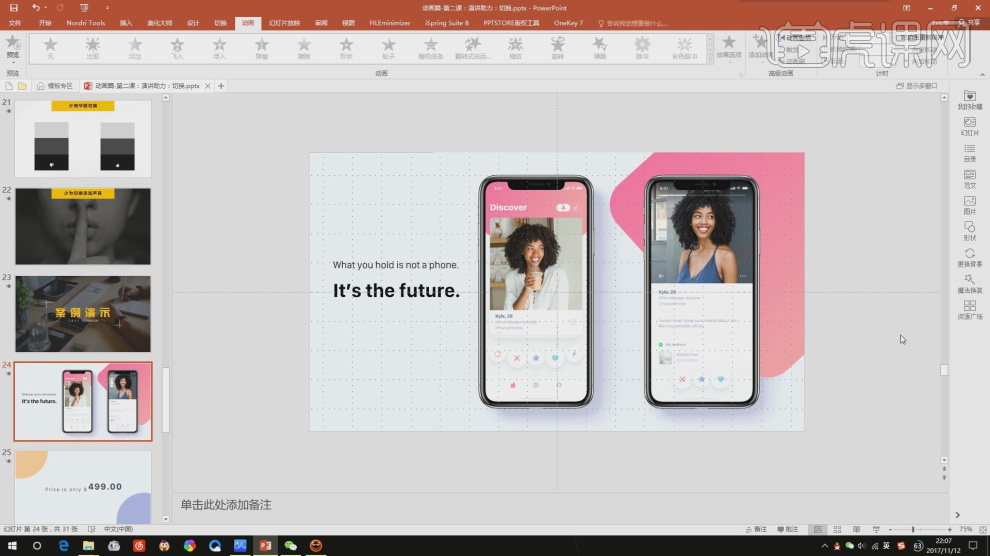
Task: Toggle 批注 comments in the status bar
Action: [x=787, y=529]
